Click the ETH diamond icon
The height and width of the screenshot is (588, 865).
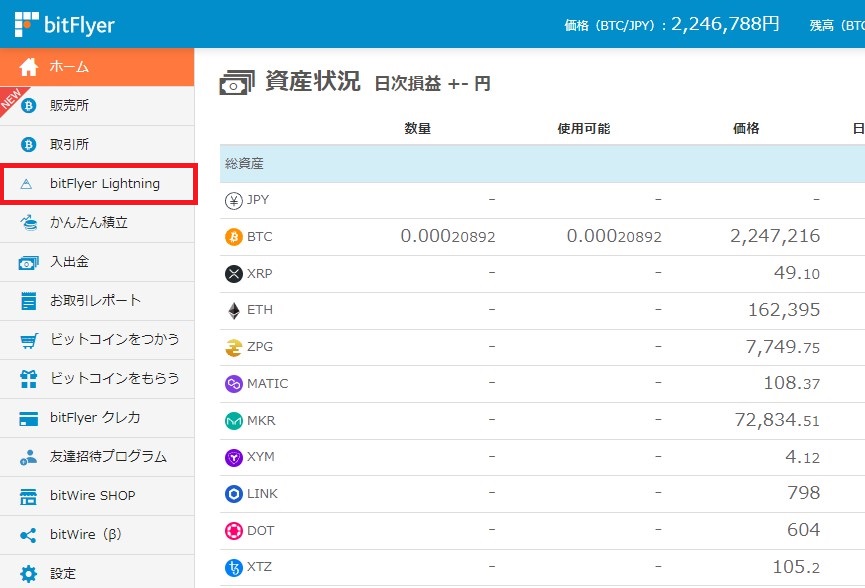[x=234, y=311]
